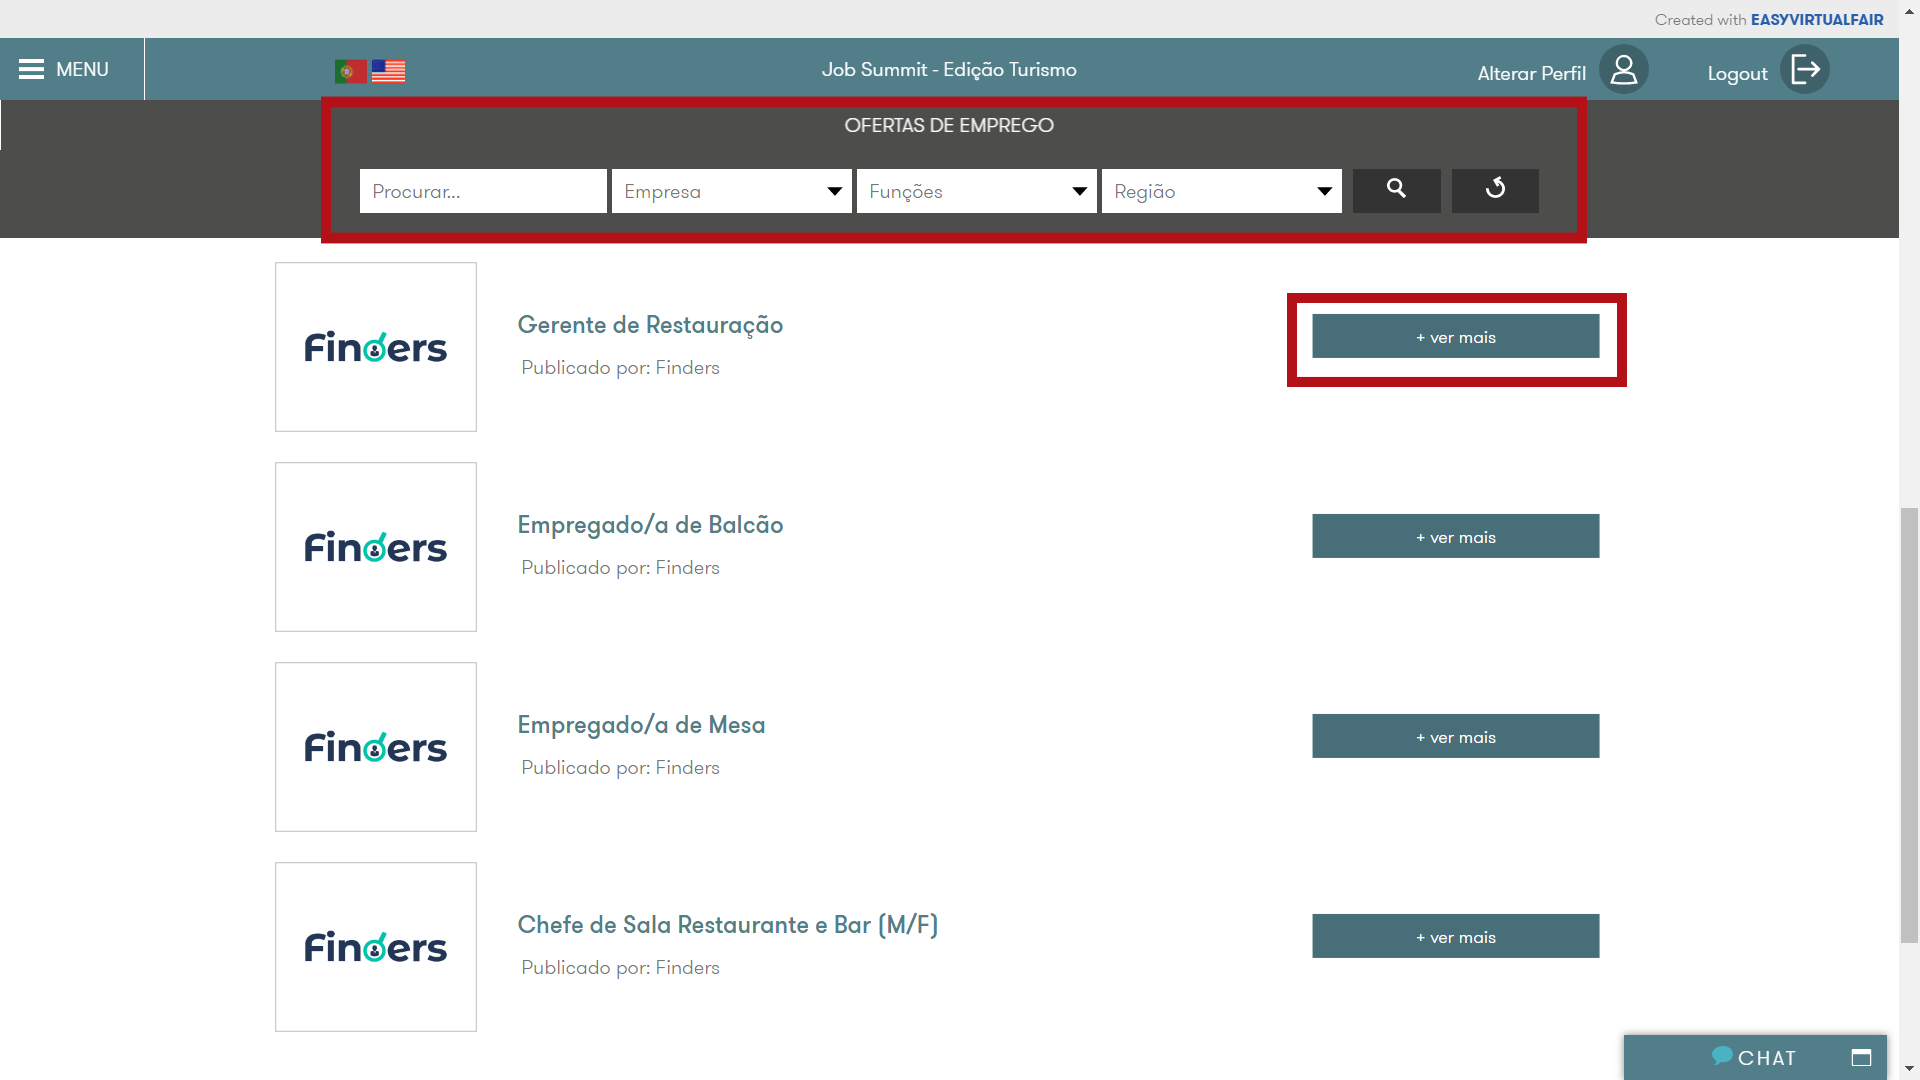Click the vertical page scrollbar thumb
Screen dimensions: 1920x1080
point(1909,725)
